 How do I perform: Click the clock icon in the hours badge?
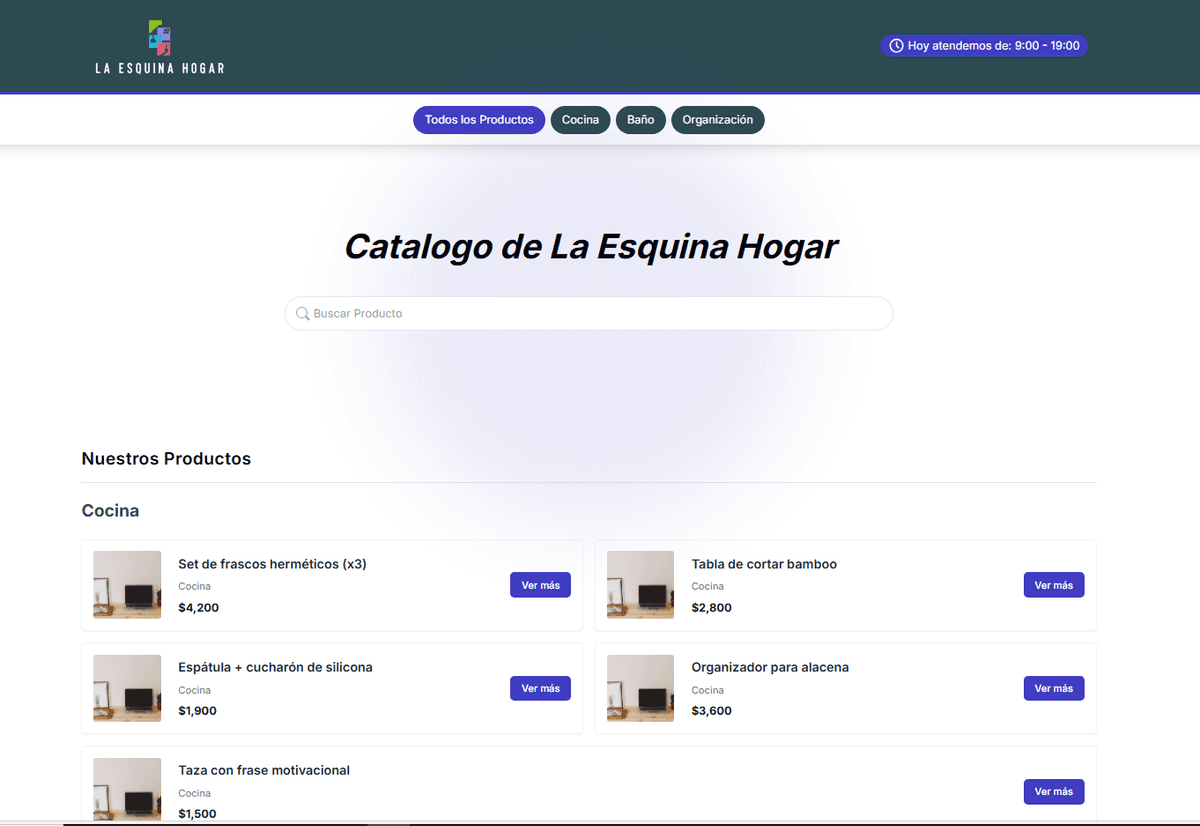[x=894, y=45]
